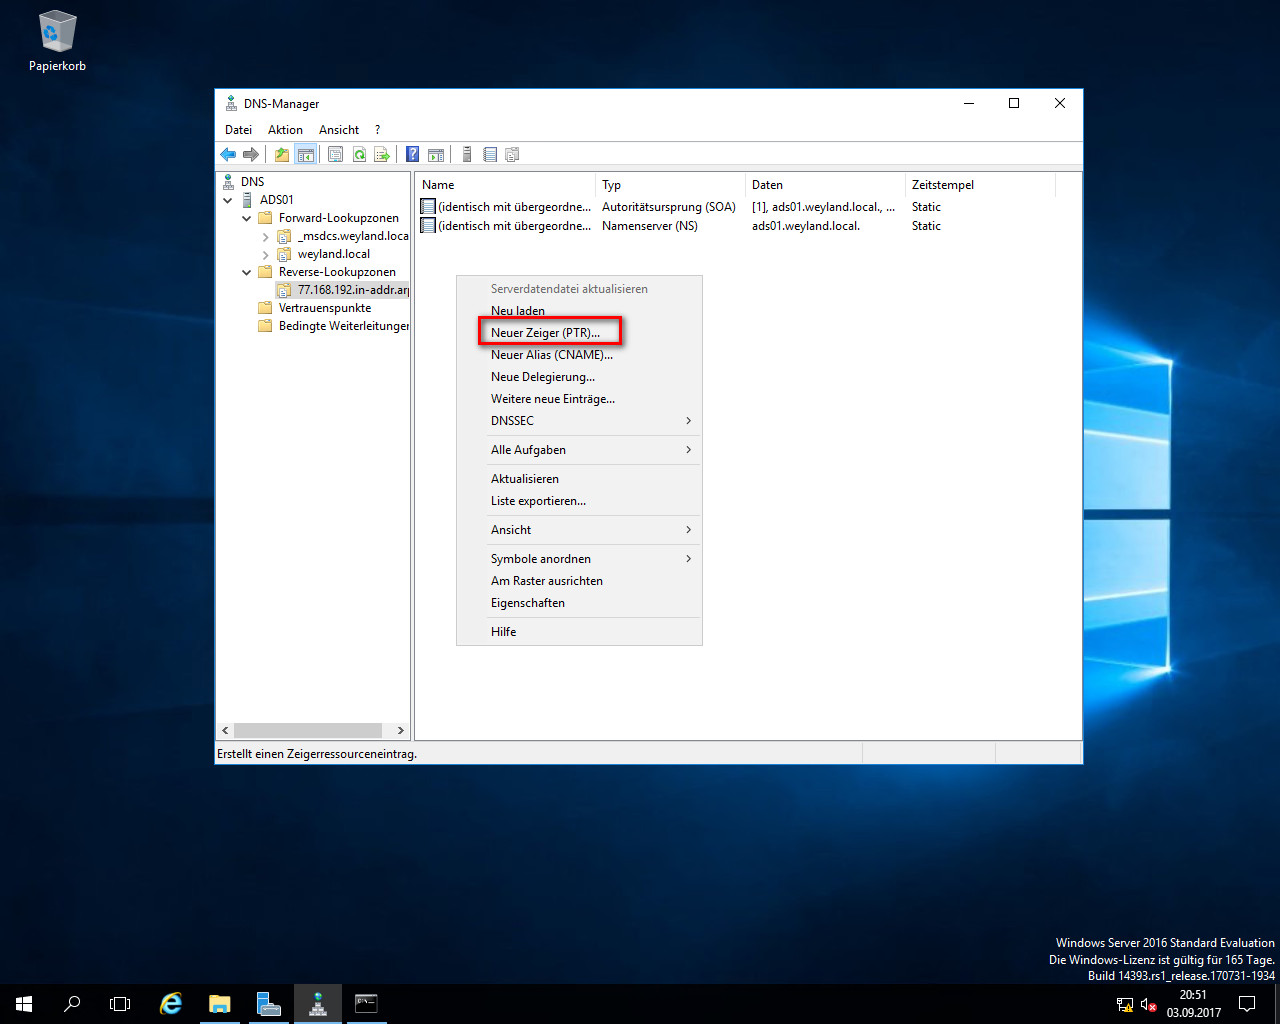Open Internet Explorer from the taskbar

click(171, 1004)
